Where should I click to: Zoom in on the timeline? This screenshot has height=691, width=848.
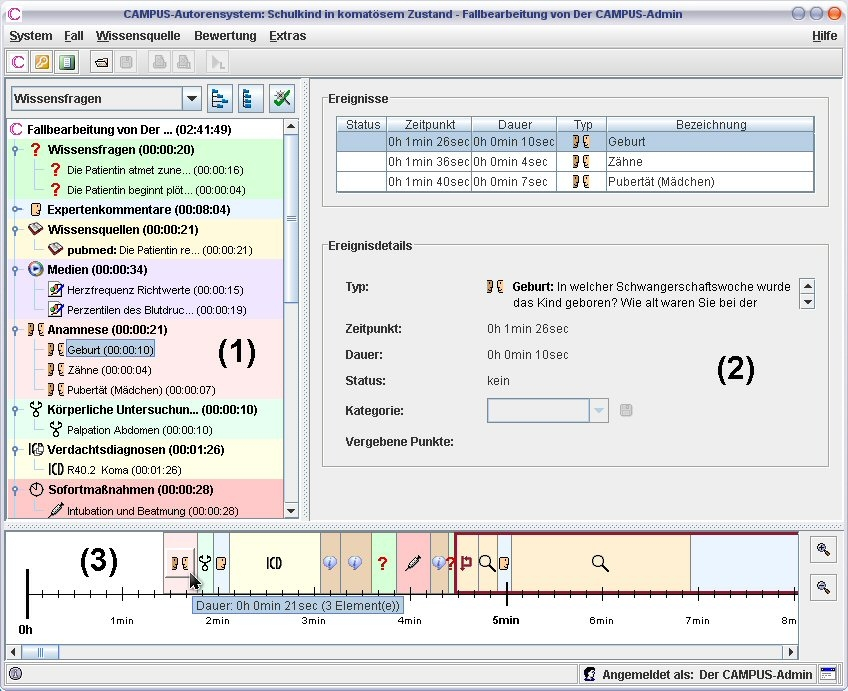[824, 550]
